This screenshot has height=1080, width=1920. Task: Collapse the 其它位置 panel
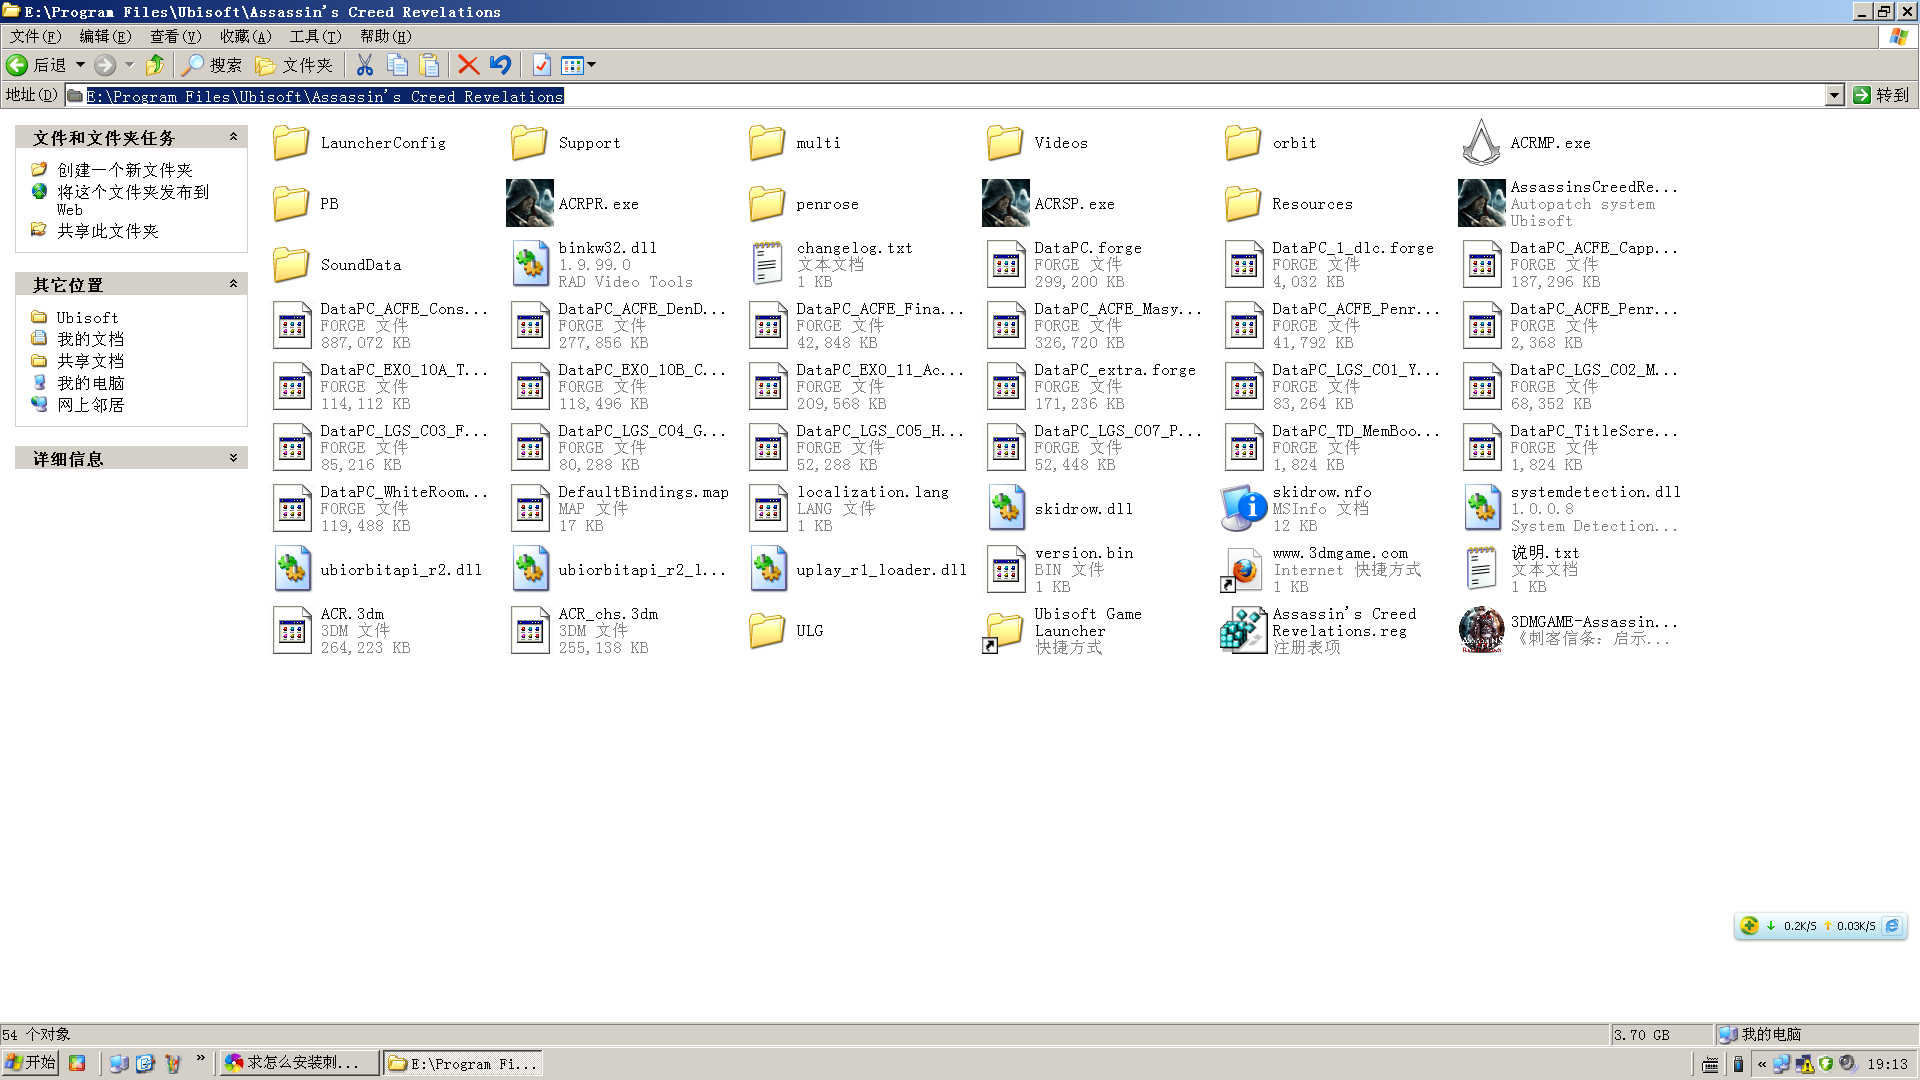pyautogui.click(x=233, y=284)
